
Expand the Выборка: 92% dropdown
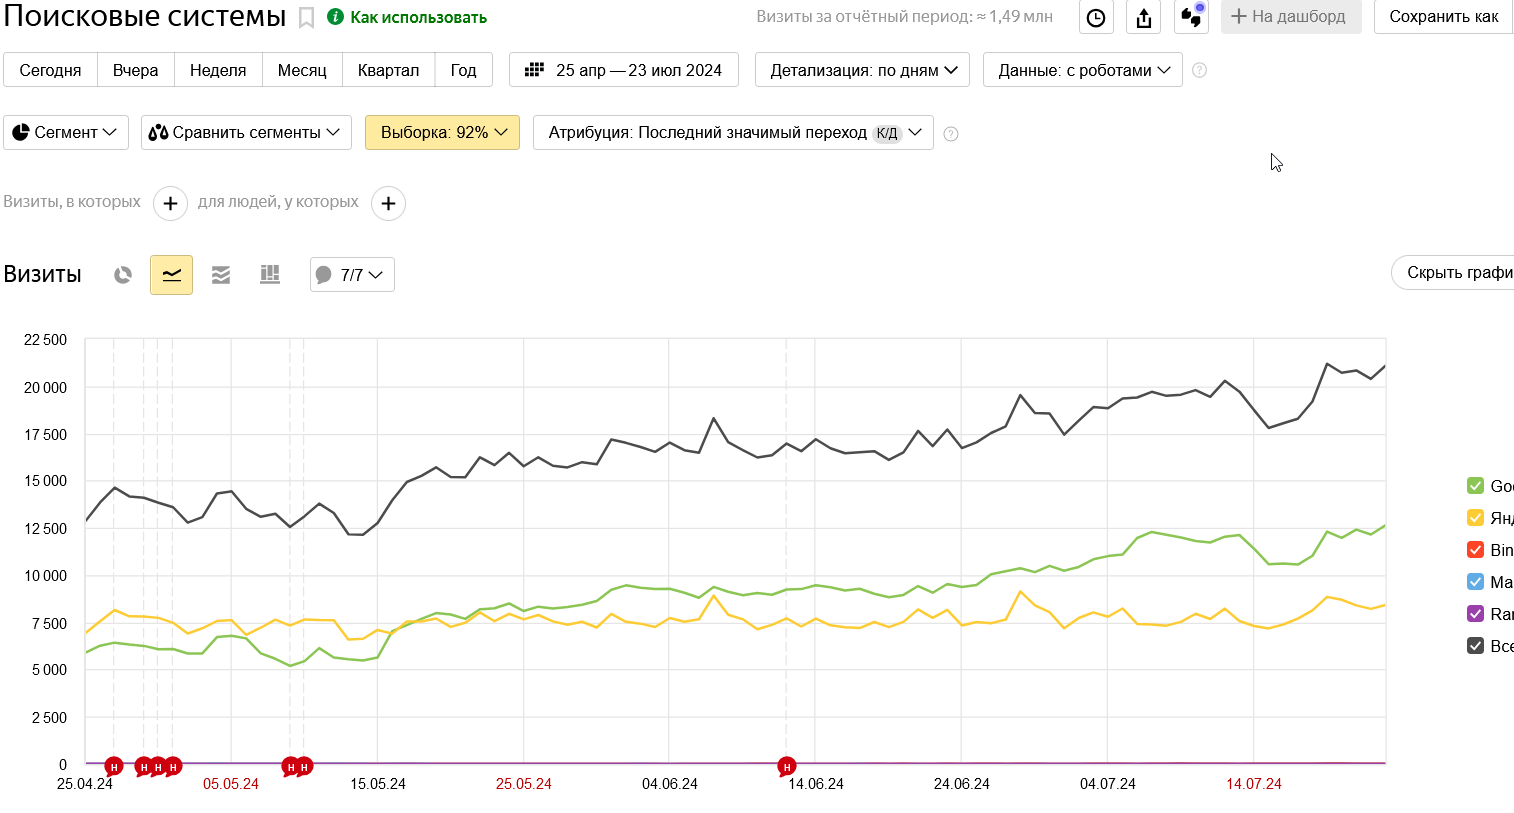coord(442,133)
